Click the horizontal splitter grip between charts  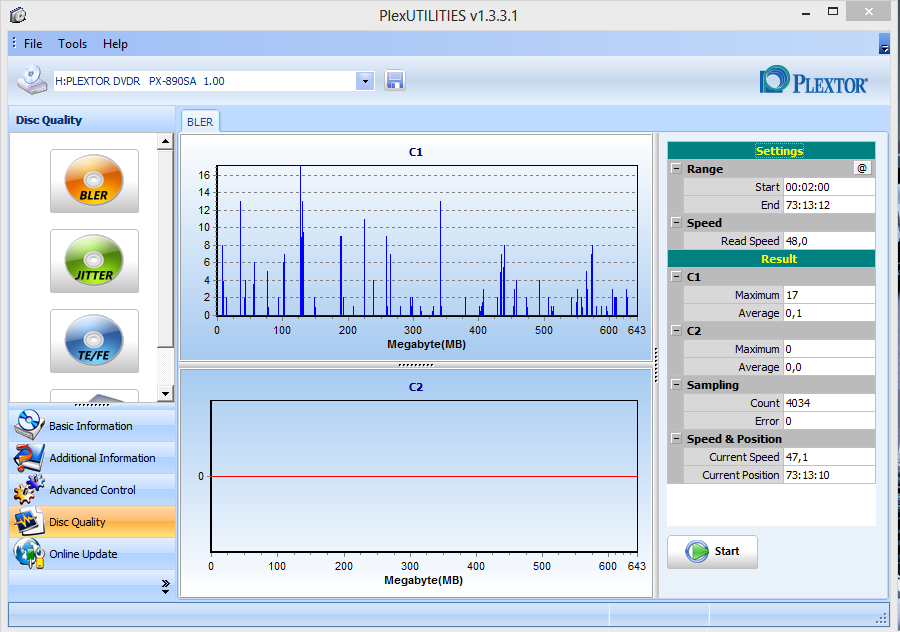[416, 365]
